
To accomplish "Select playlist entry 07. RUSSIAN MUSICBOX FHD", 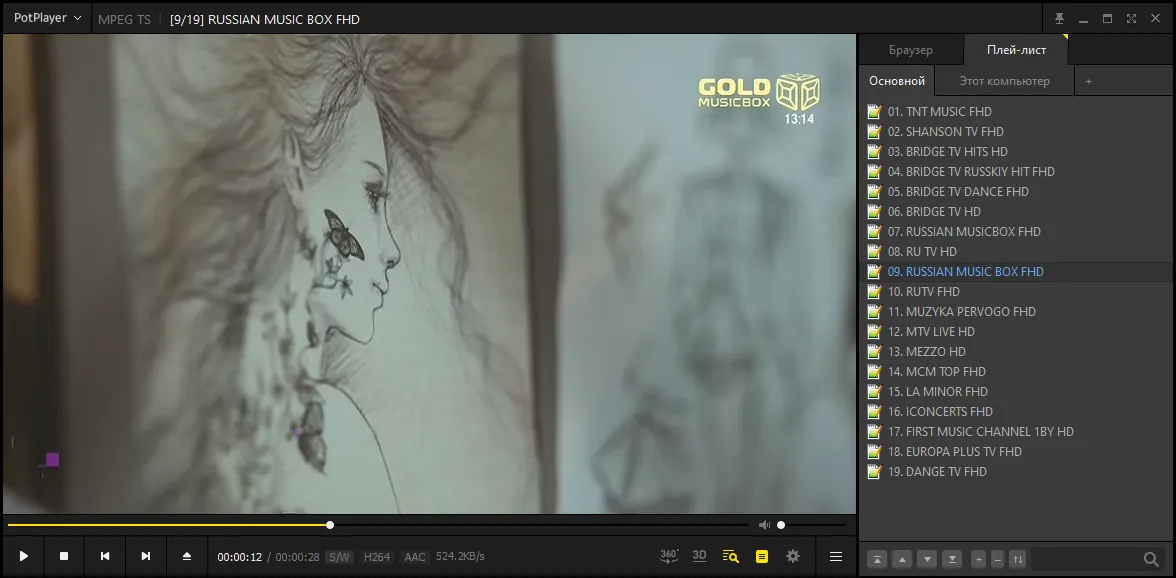I will click(1016, 232).
